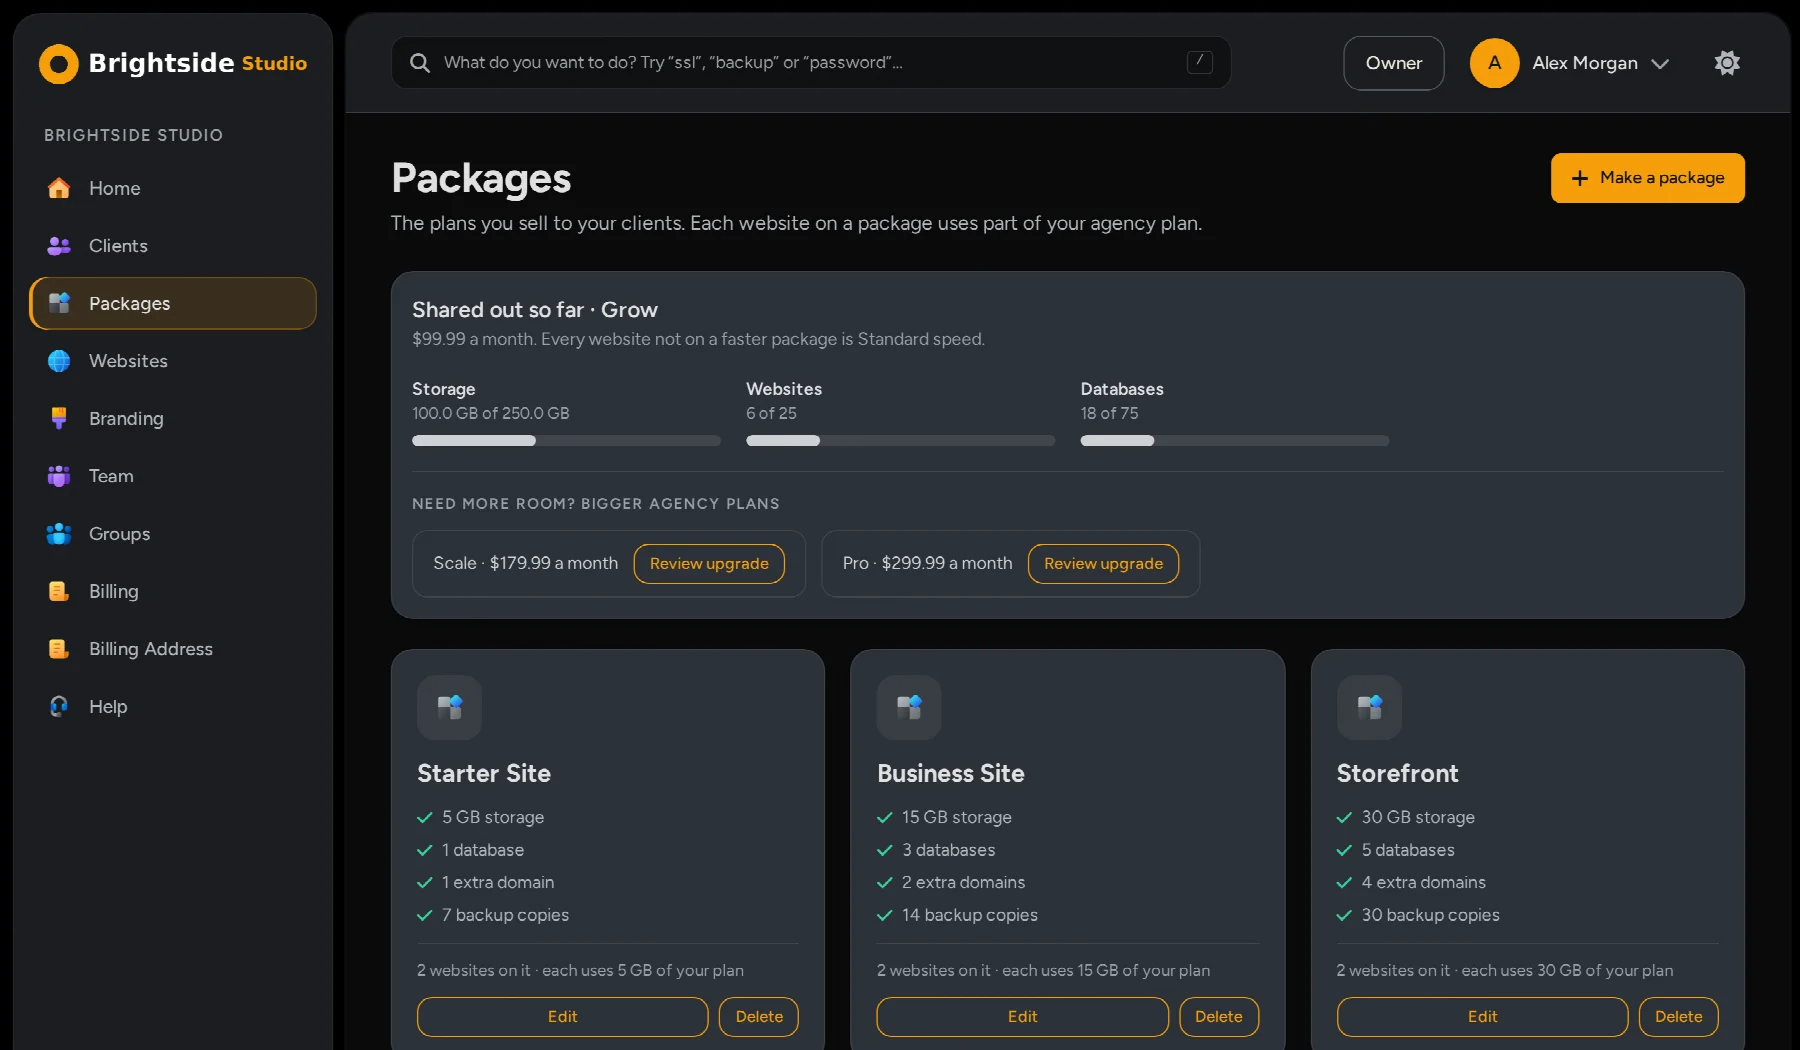Review upgrade for the Pro plan

point(1103,564)
